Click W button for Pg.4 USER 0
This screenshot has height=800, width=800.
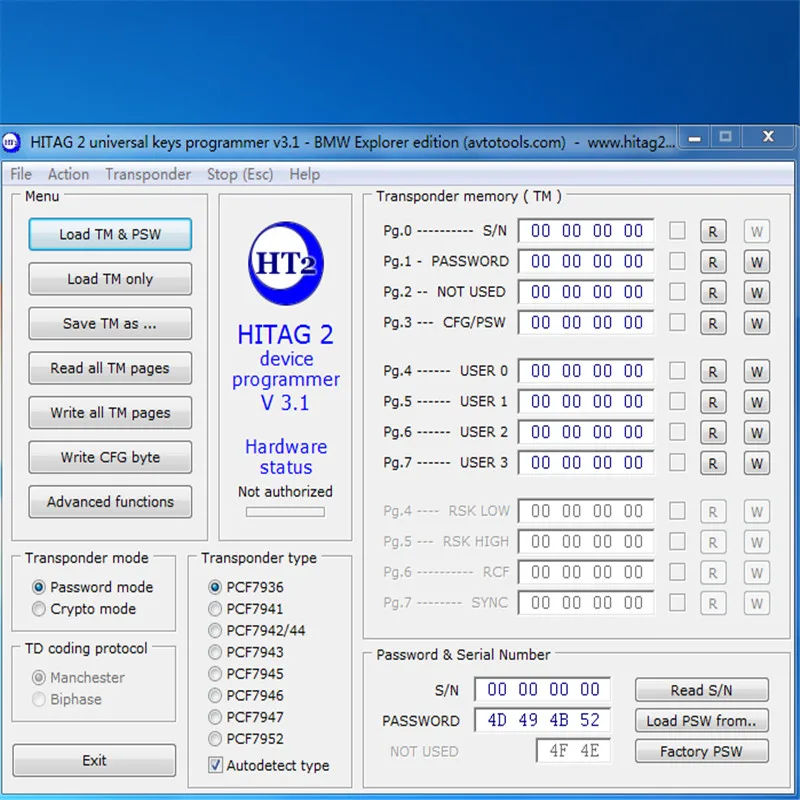click(x=757, y=371)
